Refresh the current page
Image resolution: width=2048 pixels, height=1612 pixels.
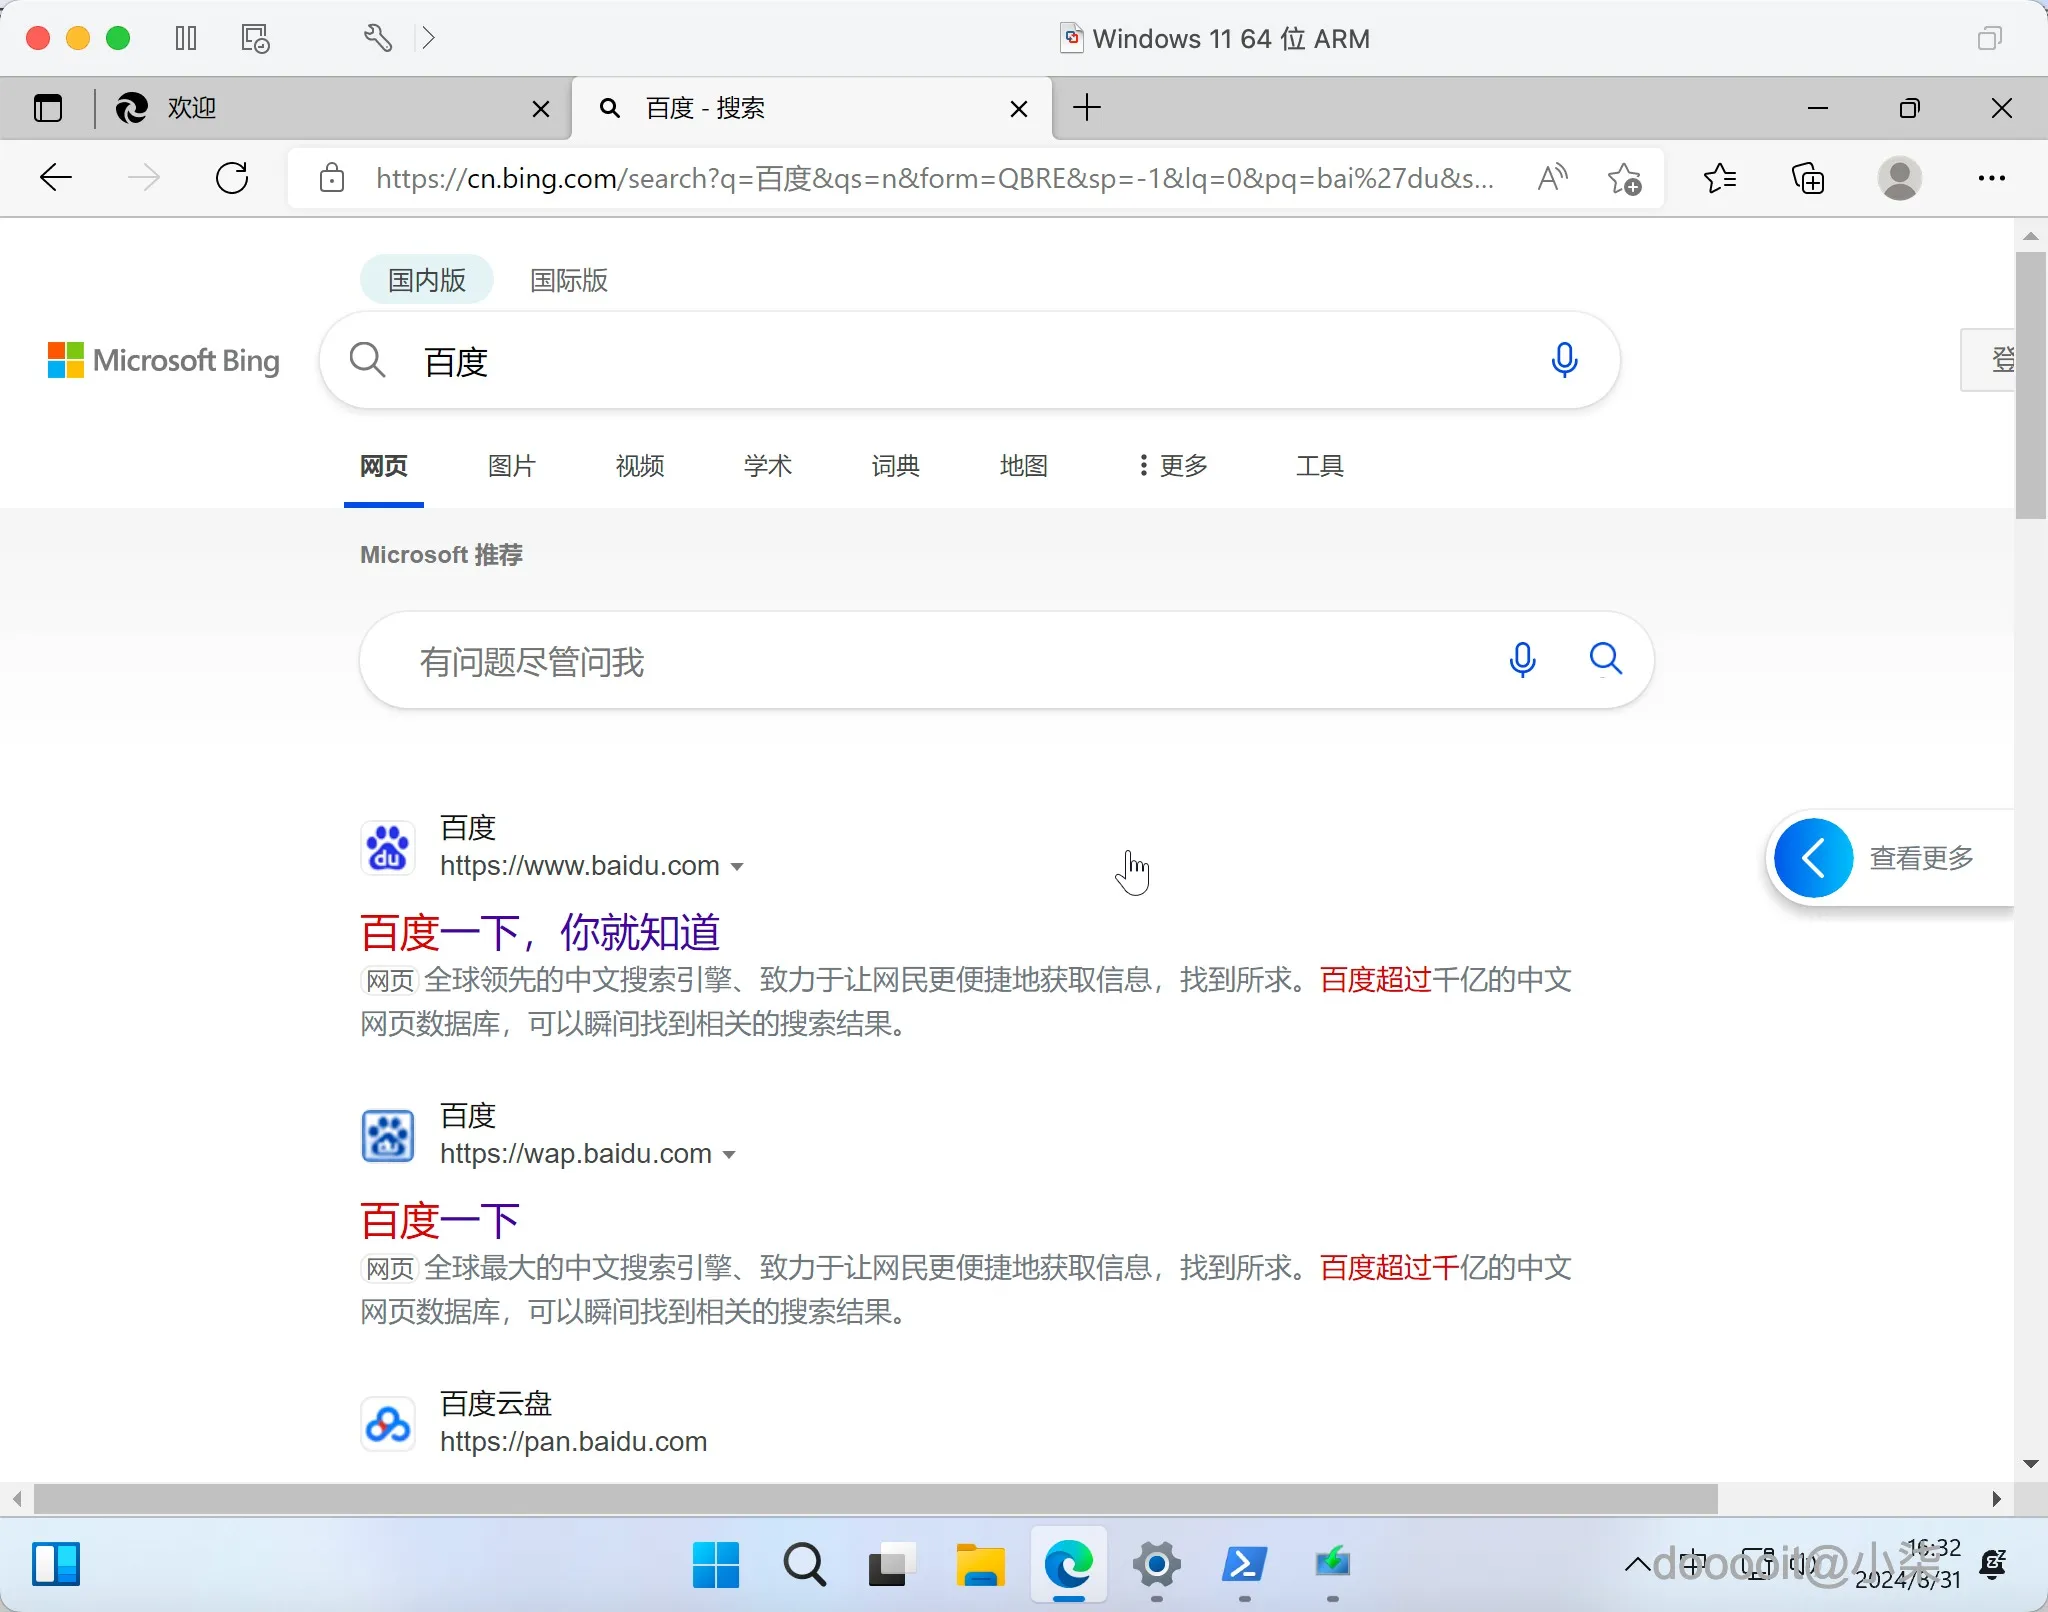tap(232, 177)
